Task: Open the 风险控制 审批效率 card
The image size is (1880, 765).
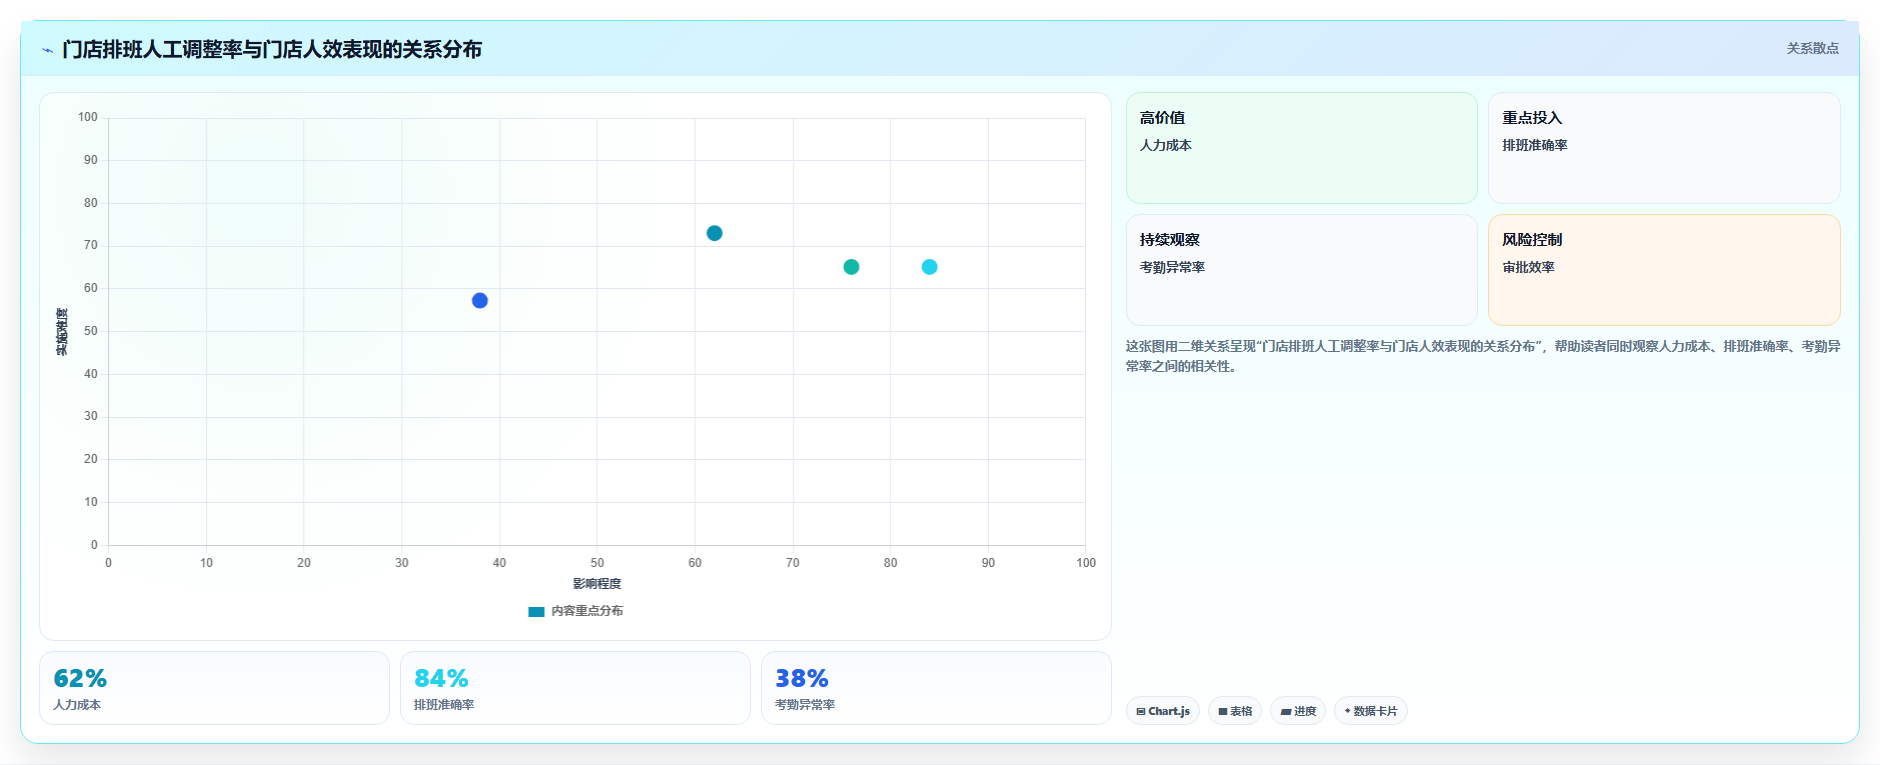Action: (x=1664, y=270)
